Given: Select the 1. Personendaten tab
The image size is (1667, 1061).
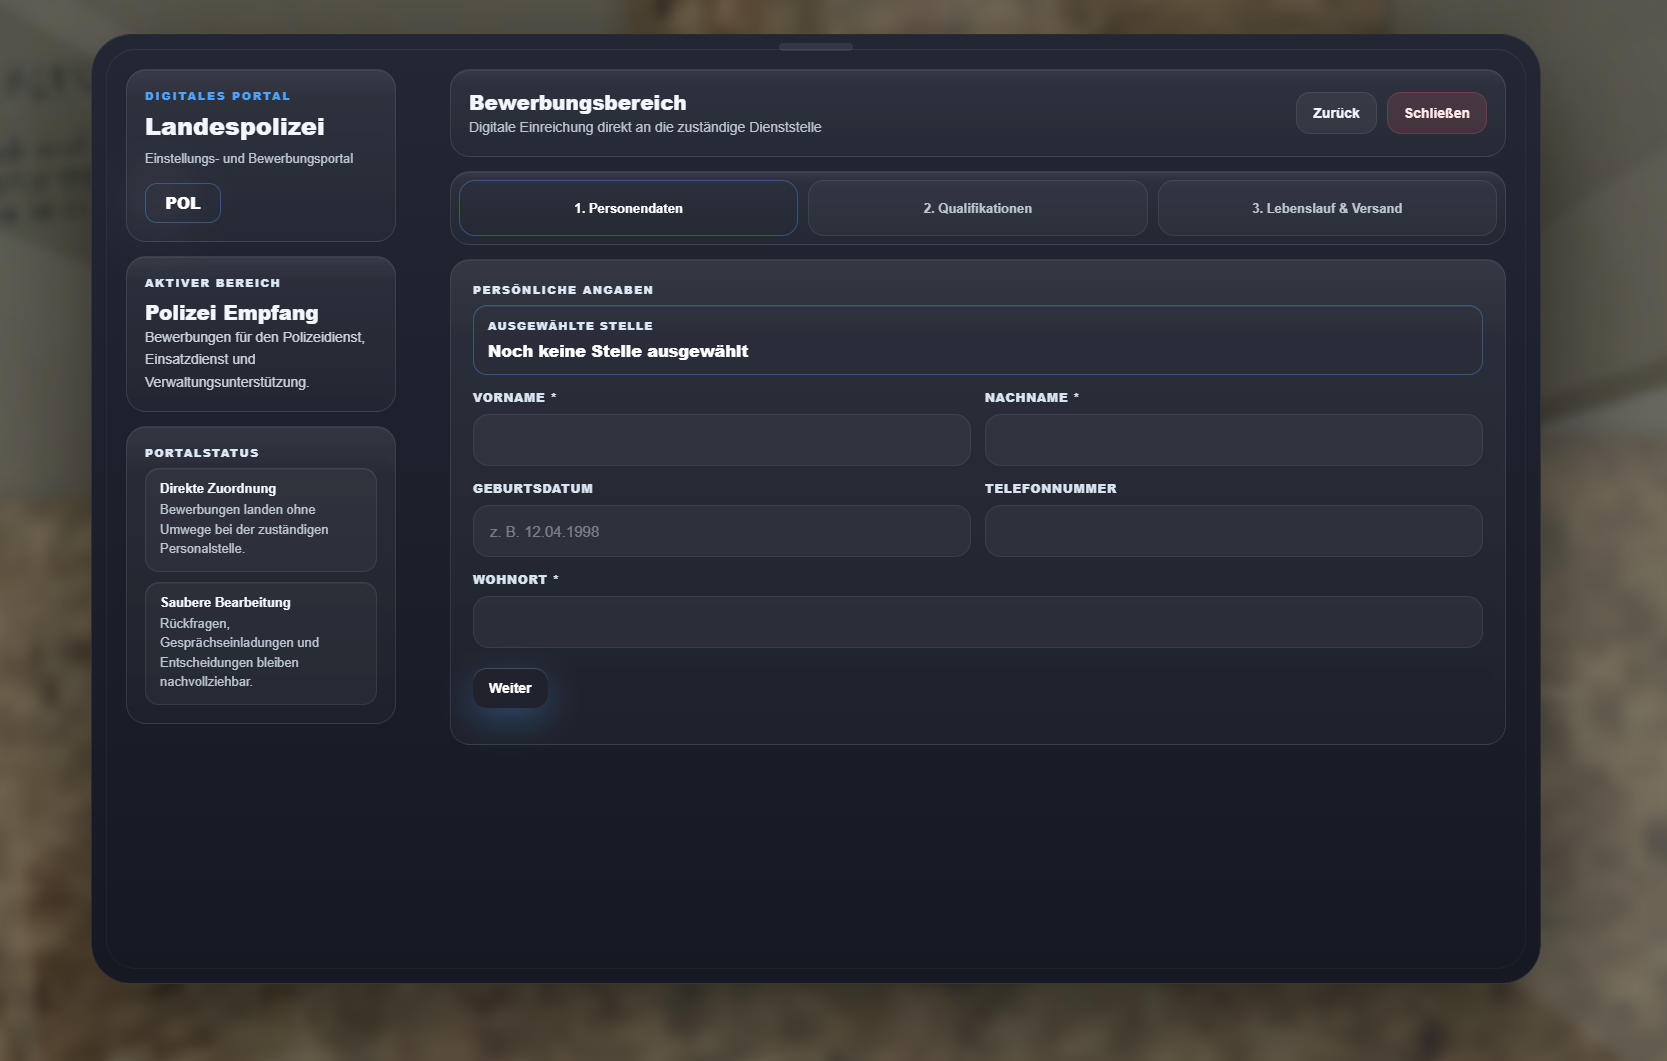Looking at the screenshot, I should (x=628, y=208).
